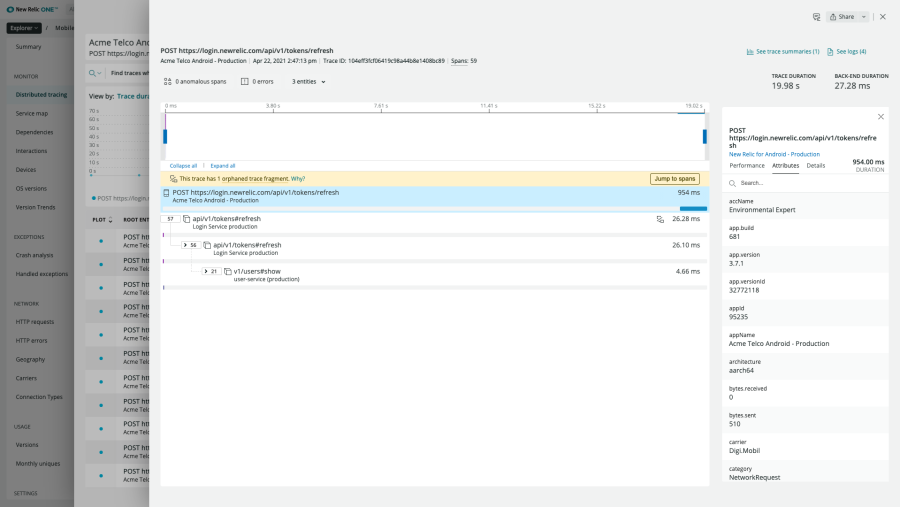This screenshot has width=900, height=507.
Task: Switch to the Details tab
Action: tap(816, 165)
